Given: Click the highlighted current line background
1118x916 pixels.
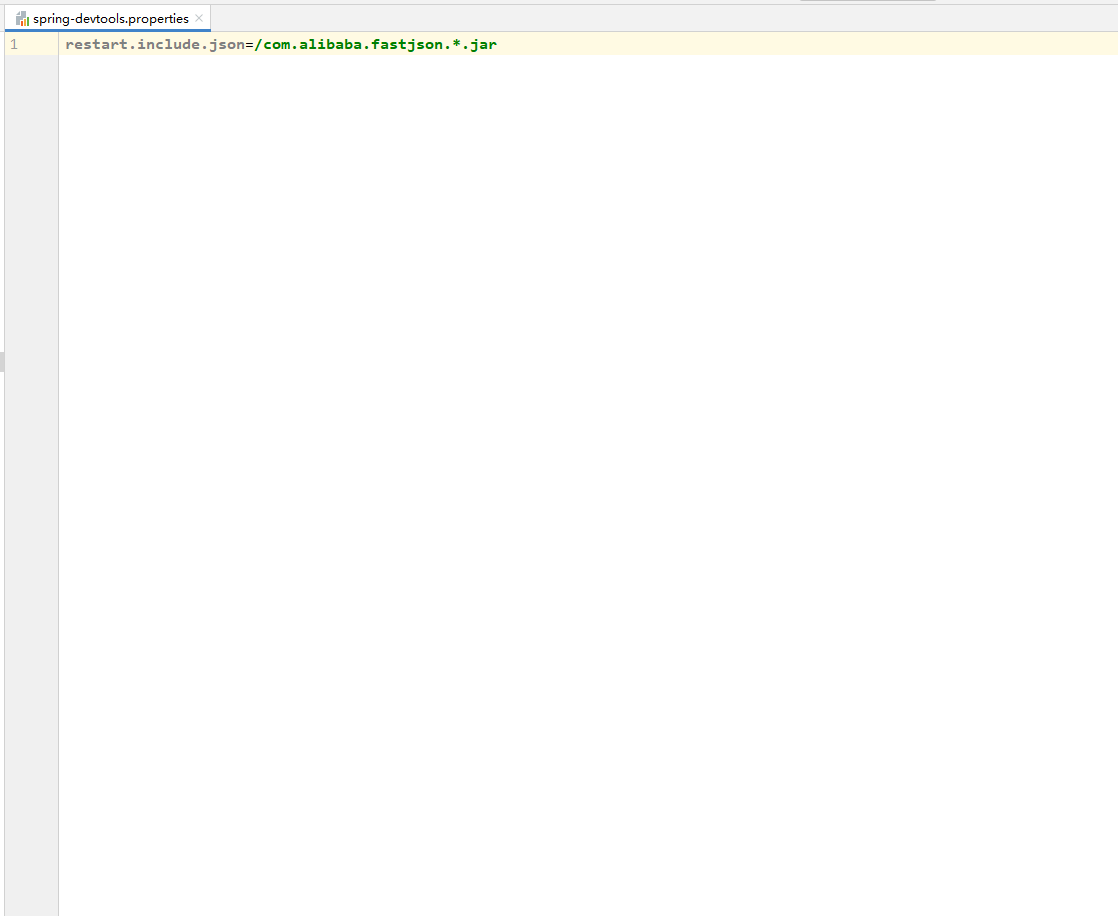Looking at the screenshot, I should [x=700, y=44].
